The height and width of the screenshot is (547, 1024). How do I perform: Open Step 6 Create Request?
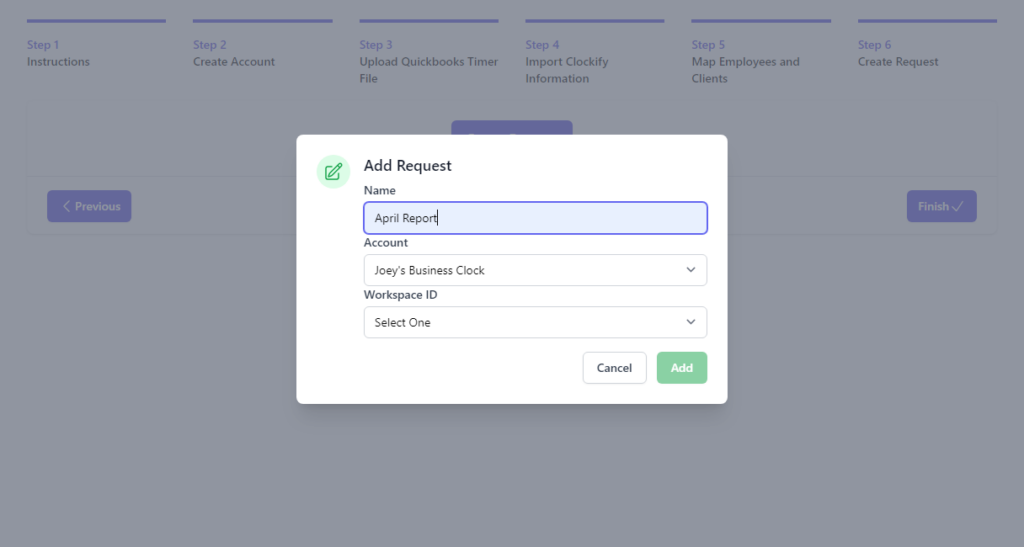pyautogui.click(x=927, y=44)
